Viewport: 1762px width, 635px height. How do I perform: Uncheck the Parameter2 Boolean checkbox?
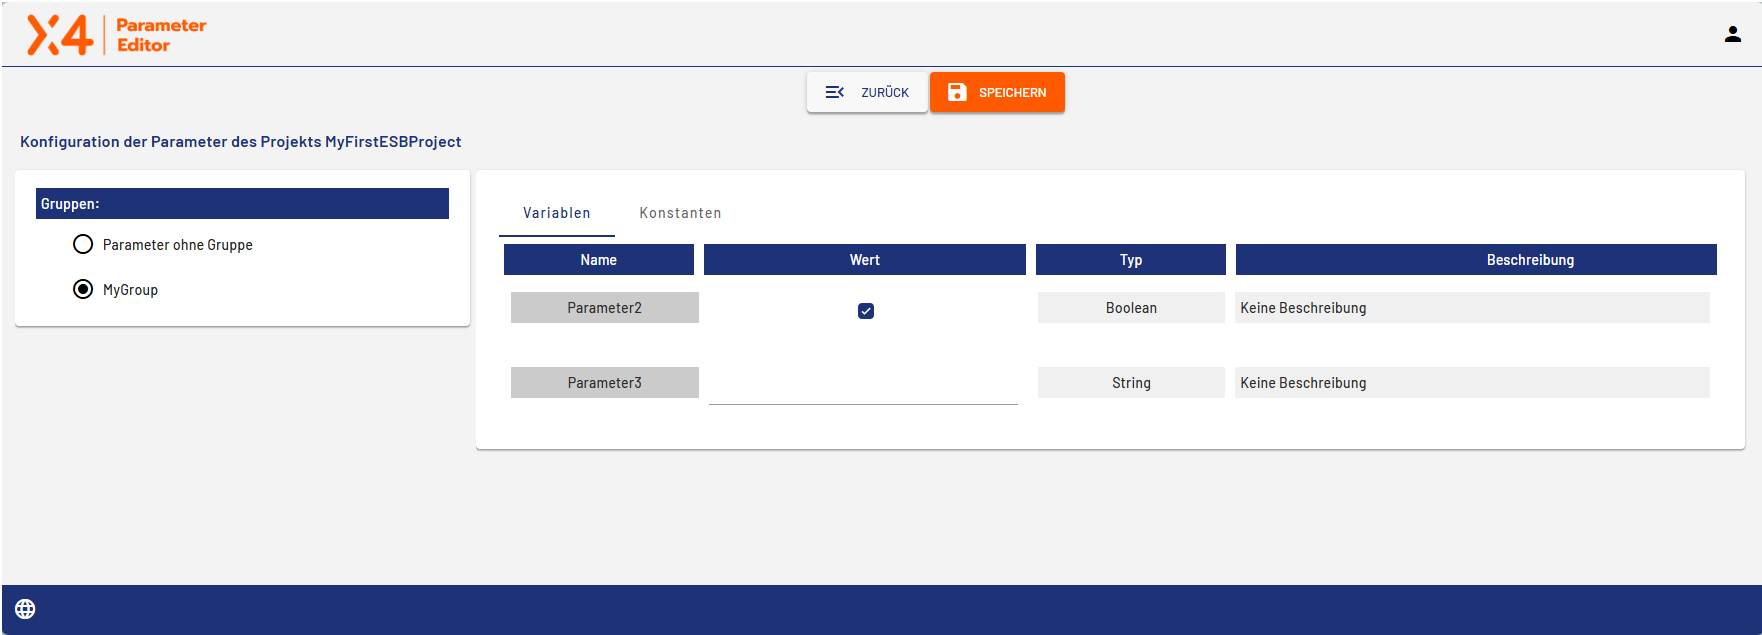click(866, 311)
